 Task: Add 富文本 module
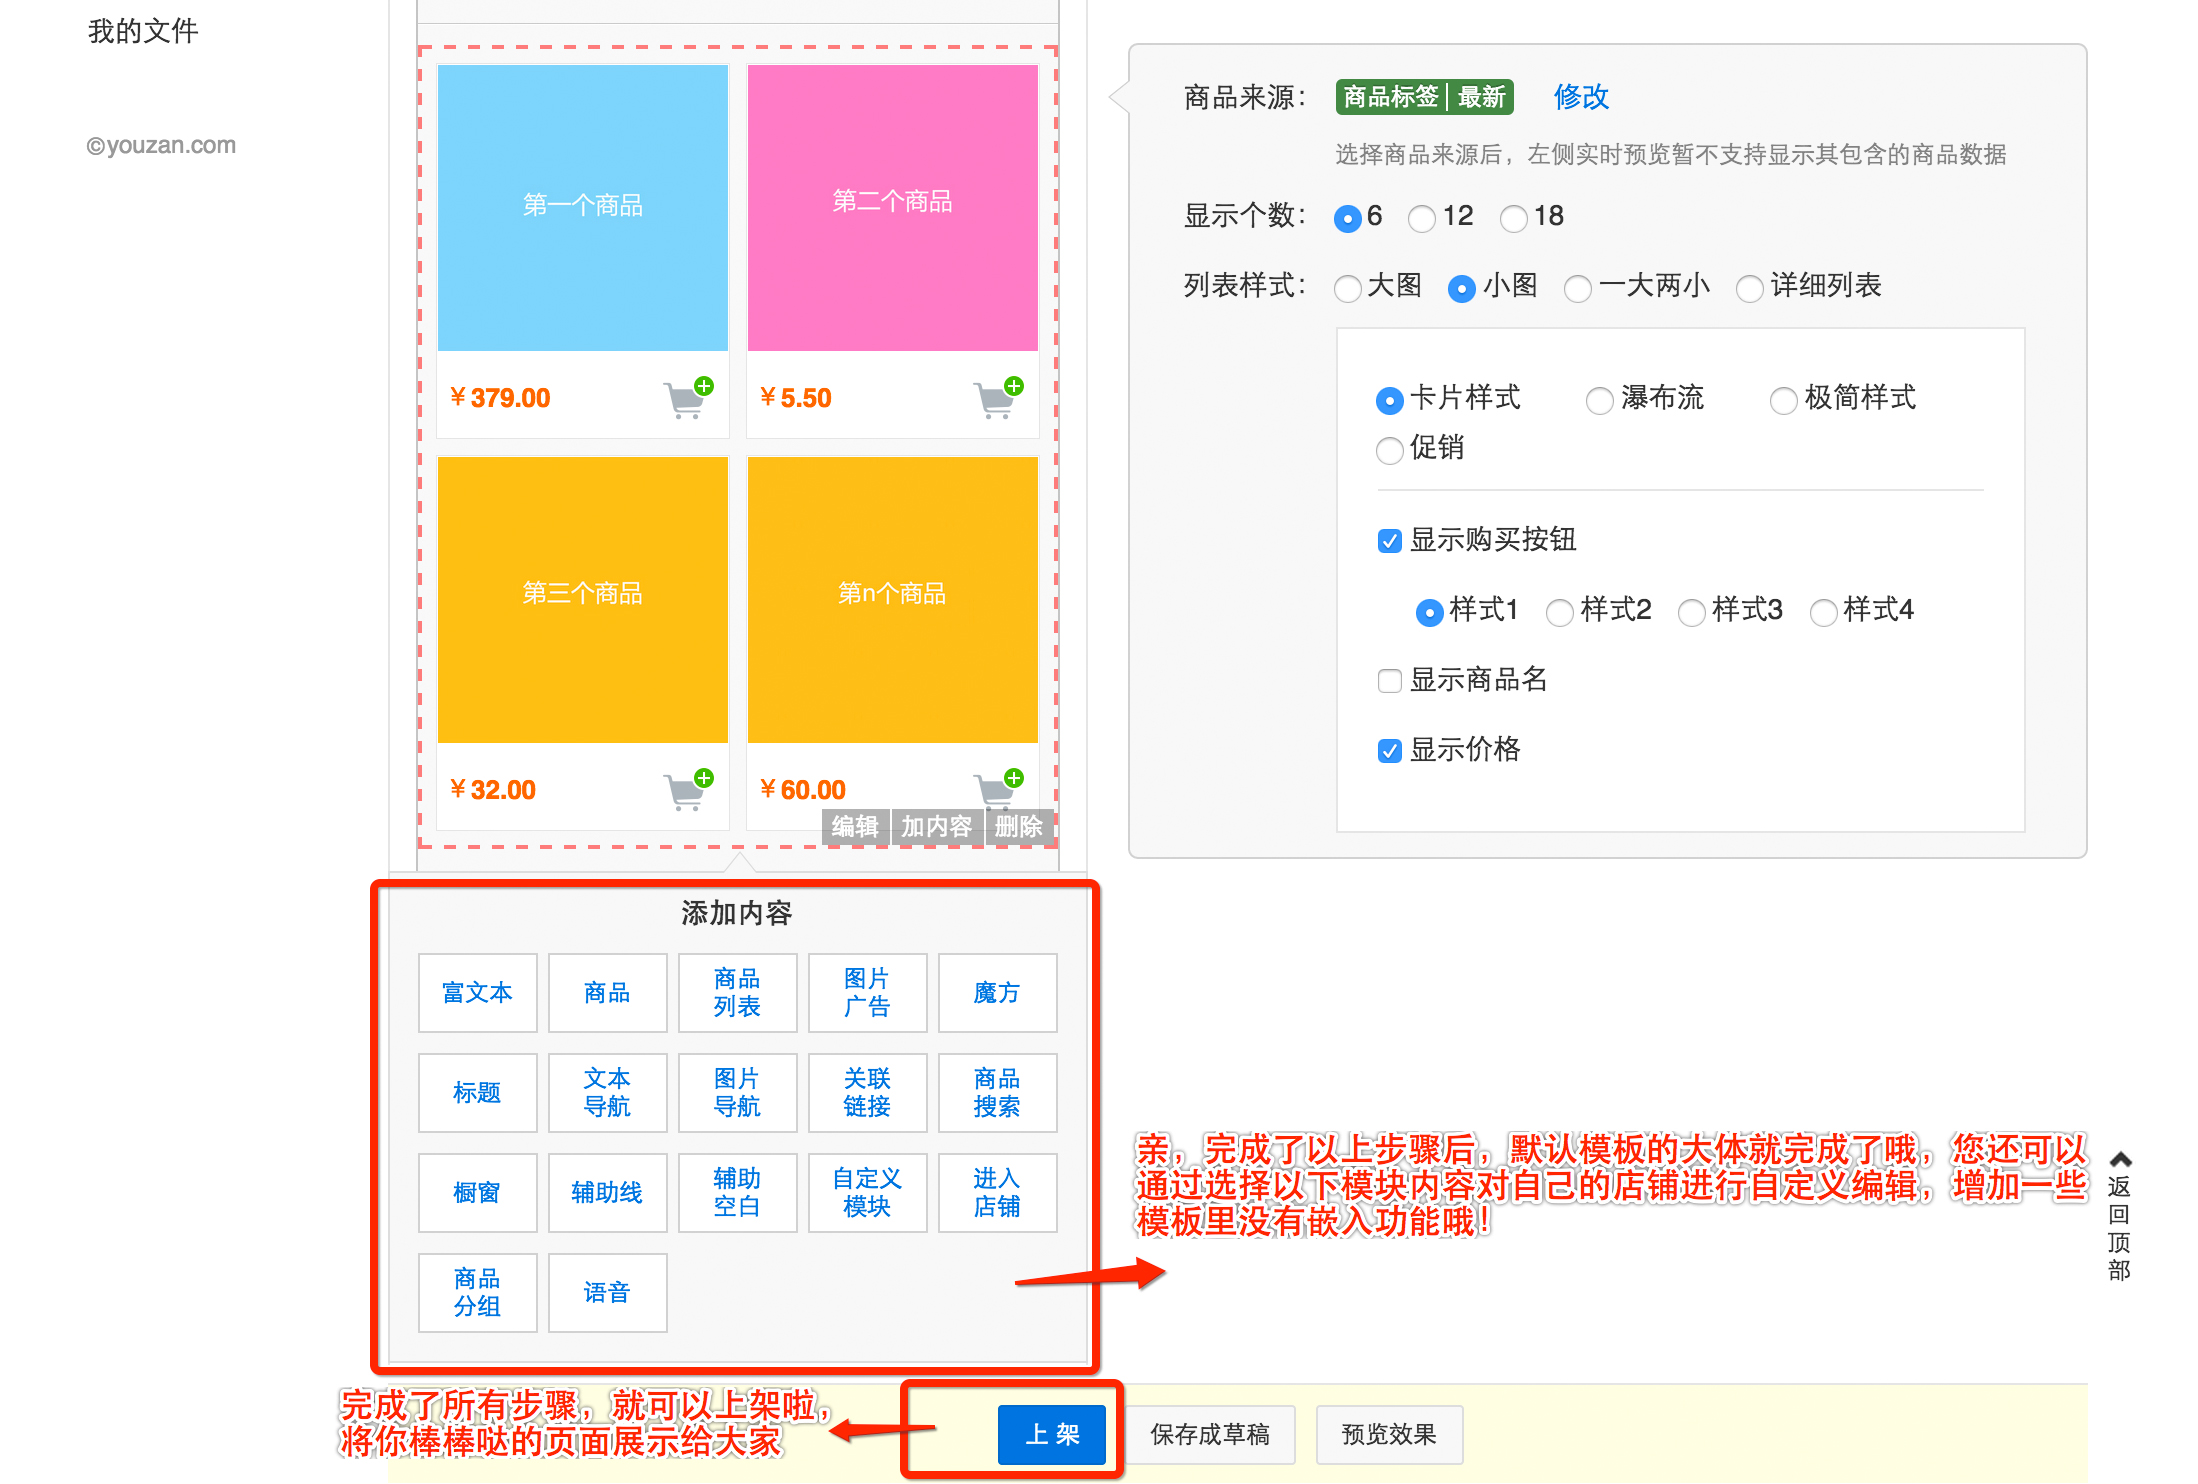click(477, 993)
